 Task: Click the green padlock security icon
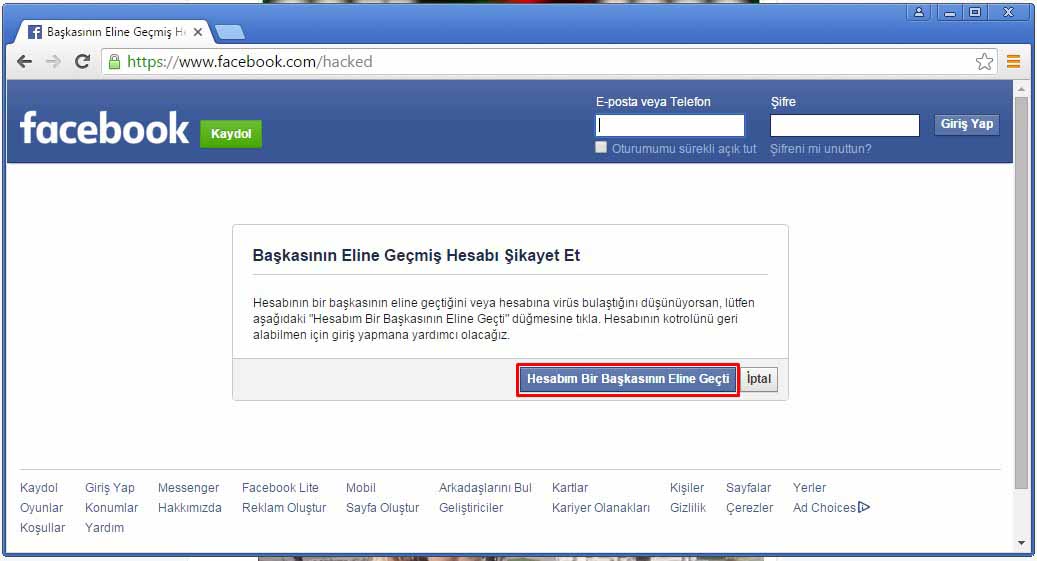tap(114, 61)
